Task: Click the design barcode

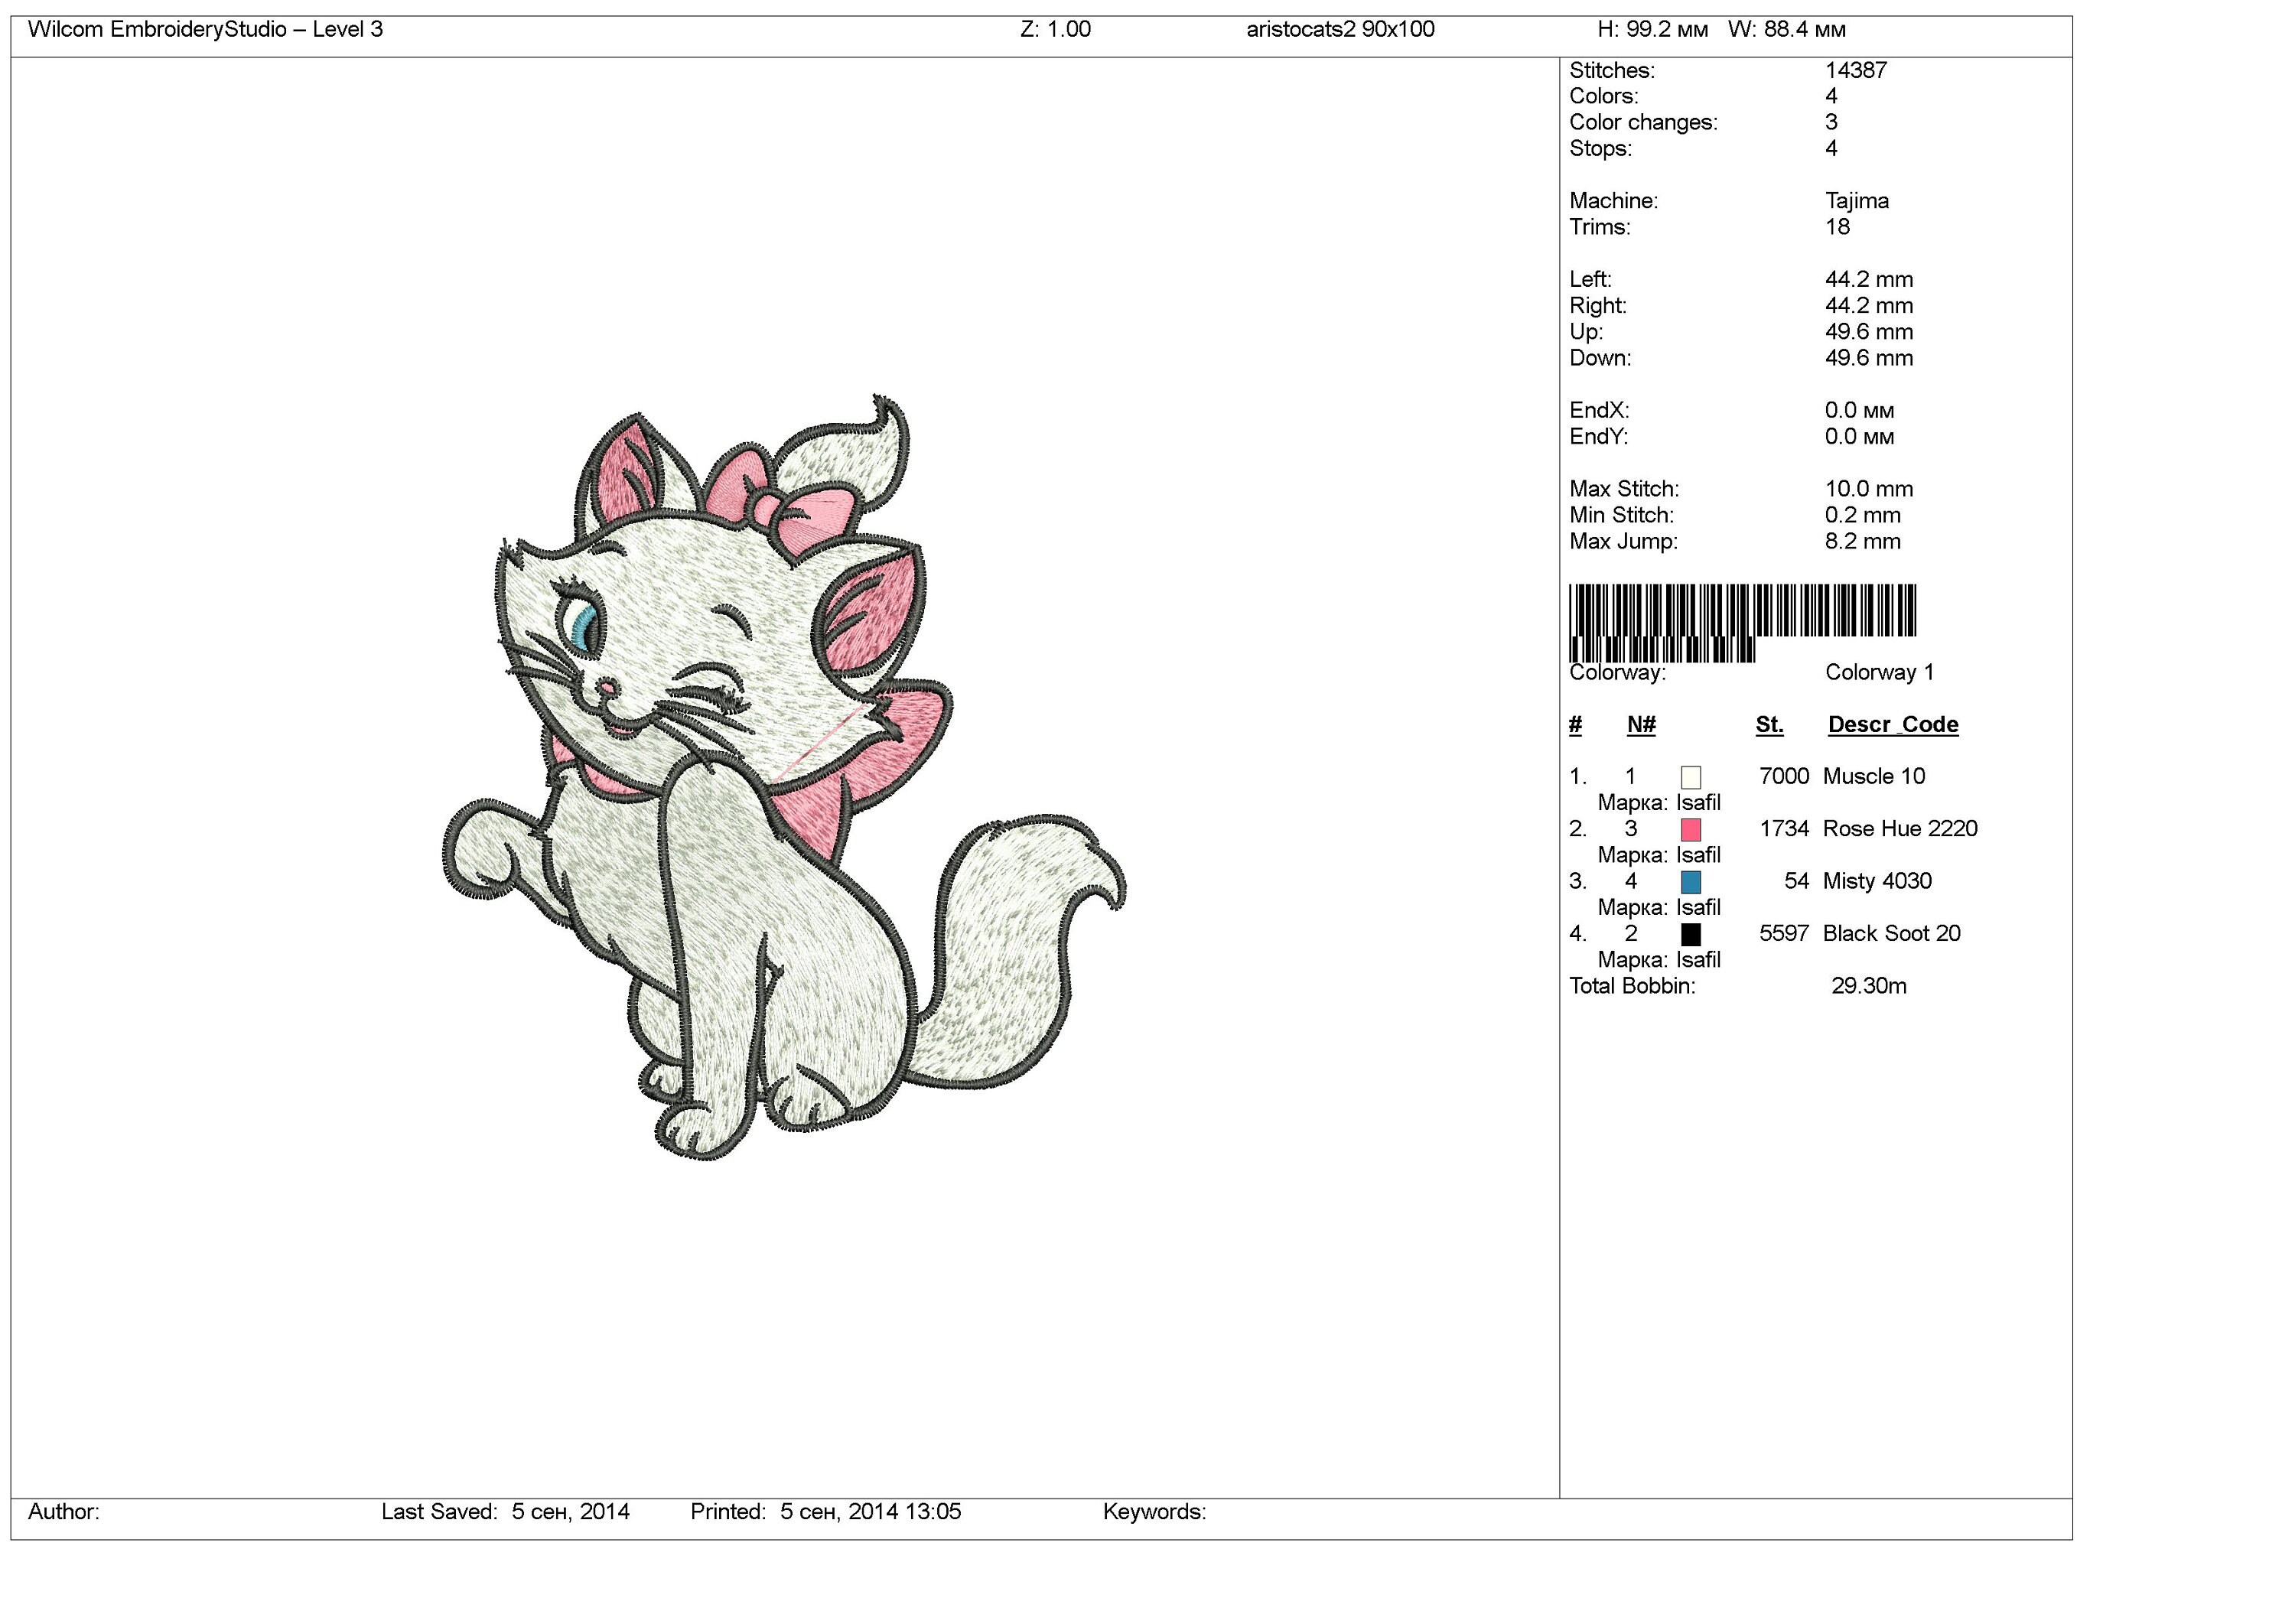Action: point(1742,622)
